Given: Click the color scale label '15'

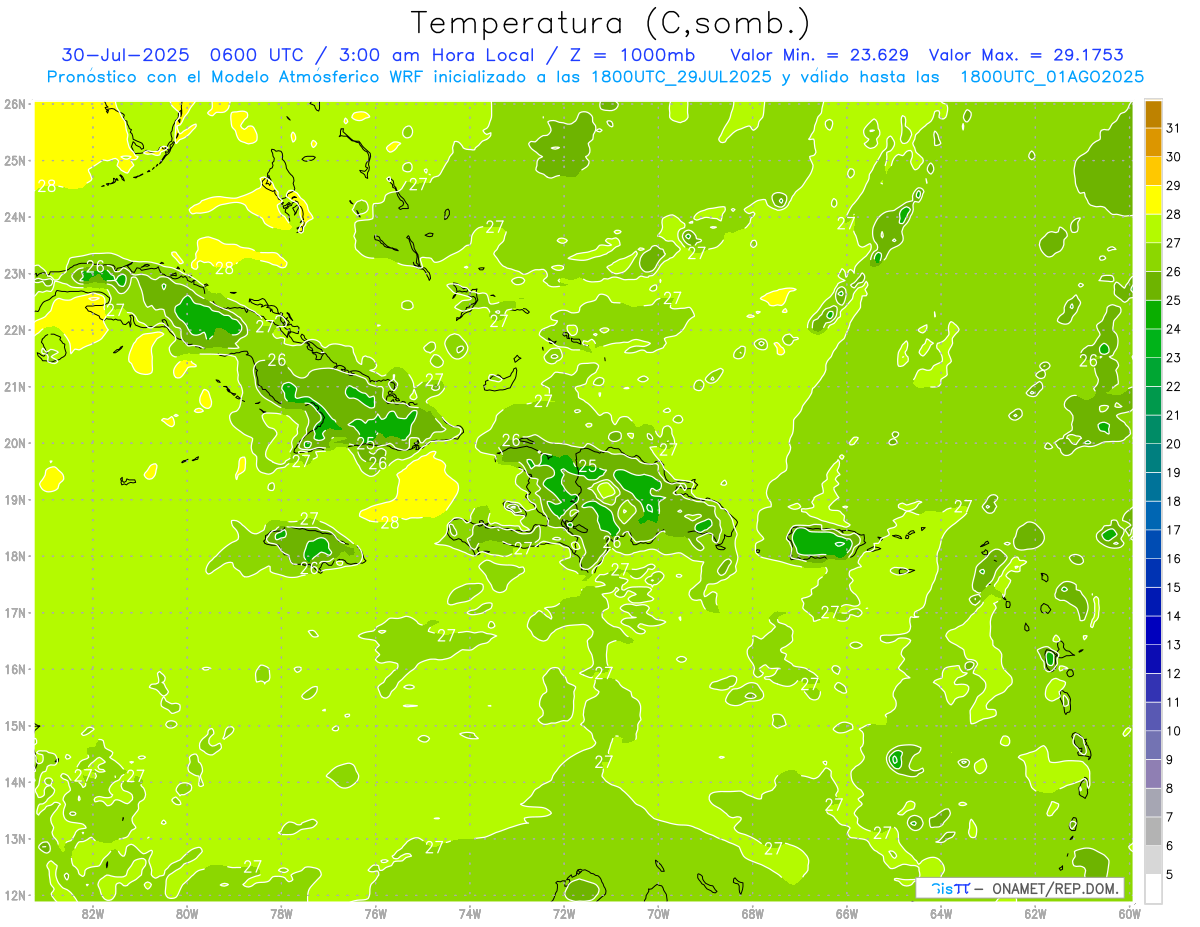Looking at the screenshot, I should click(x=1173, y=588).
